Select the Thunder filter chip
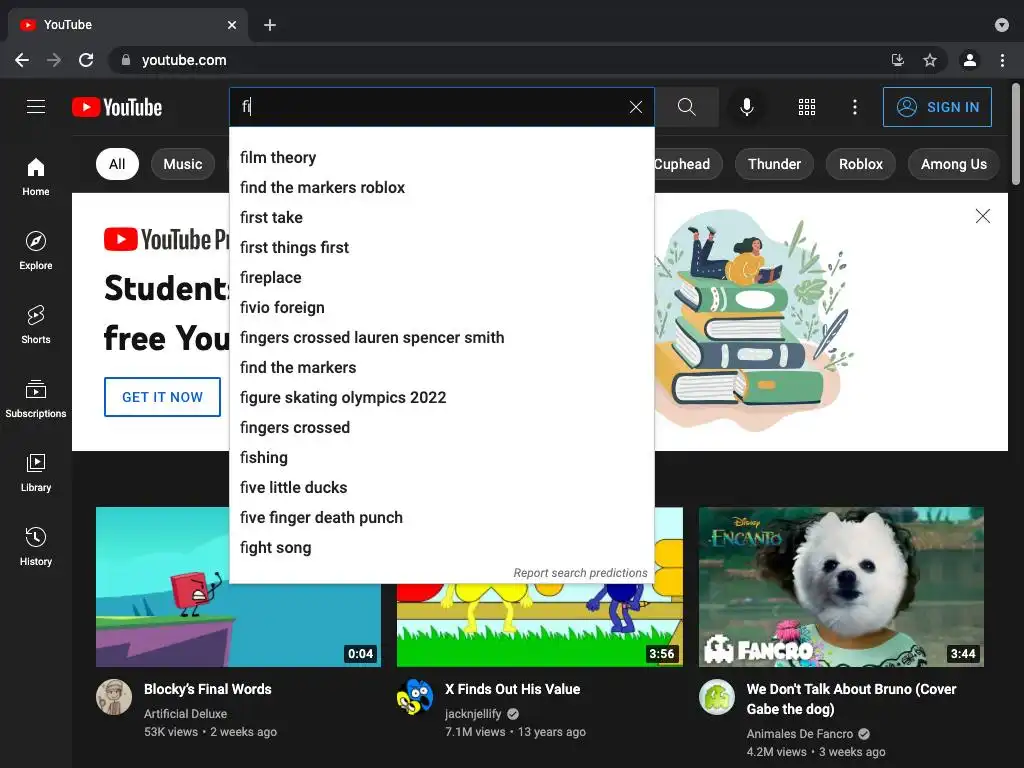1024x768 pixels. coord(775,164)
